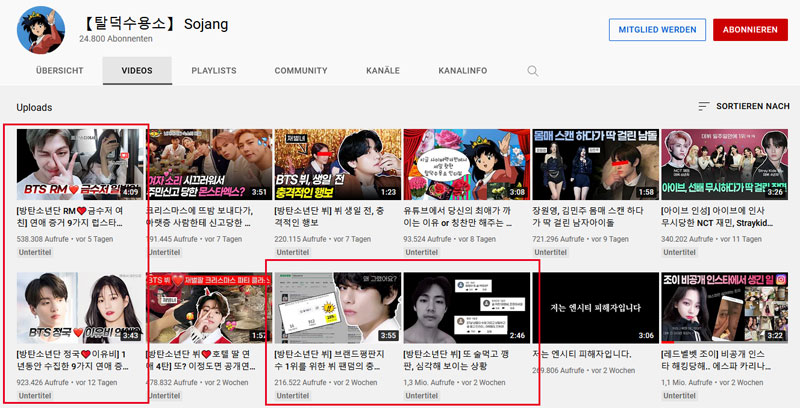Open the thumbnail with 1:58 duration
Image resolution: width=800 pixels, height=408 pixels.
coord(595,164)
